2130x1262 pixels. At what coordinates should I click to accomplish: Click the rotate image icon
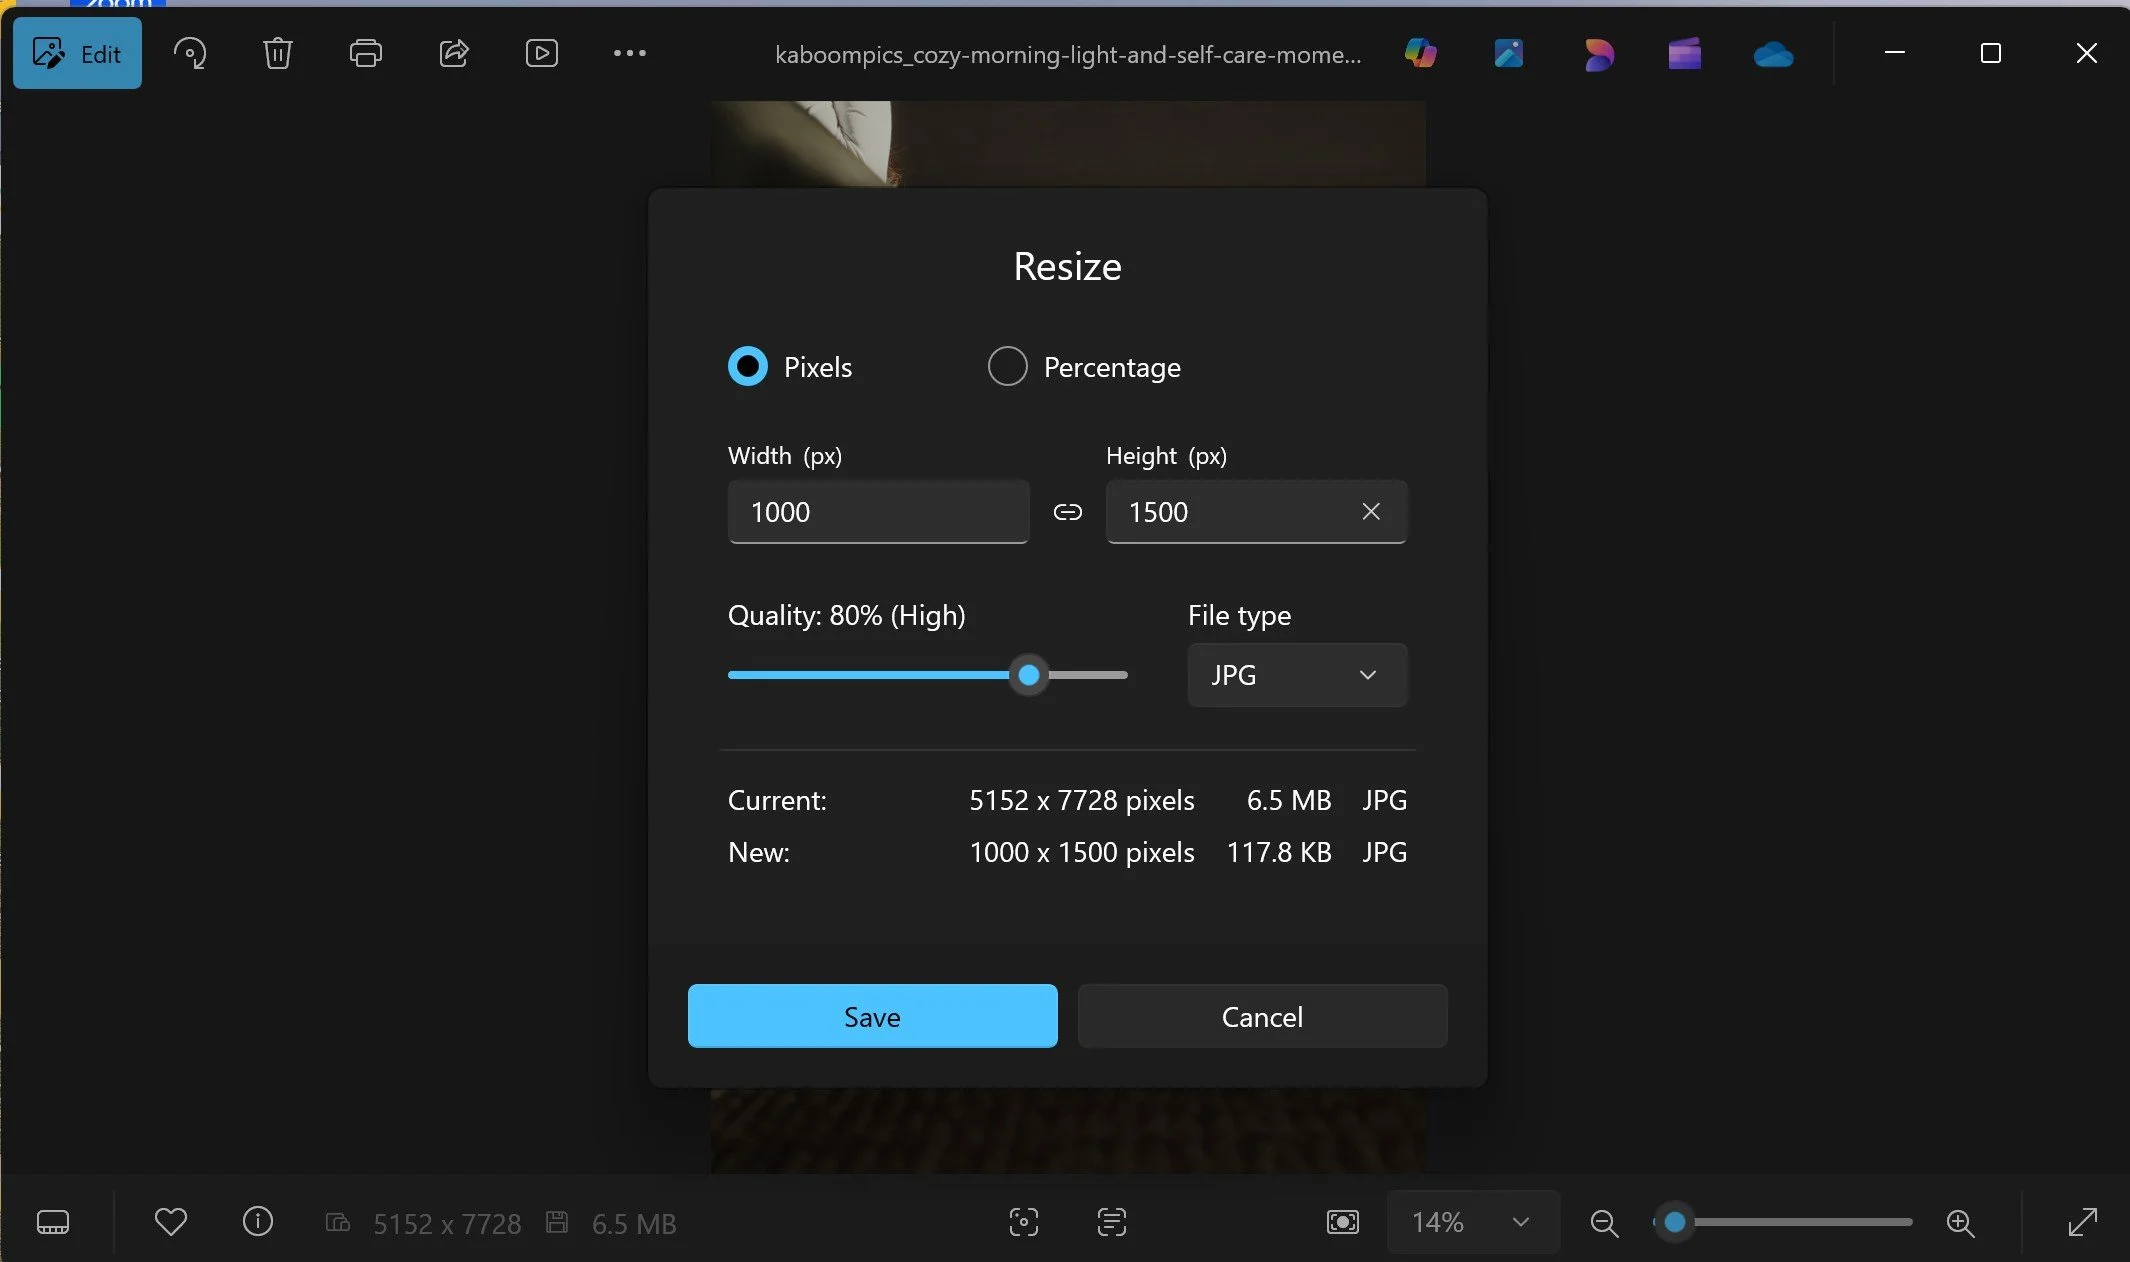click(189, 53)
